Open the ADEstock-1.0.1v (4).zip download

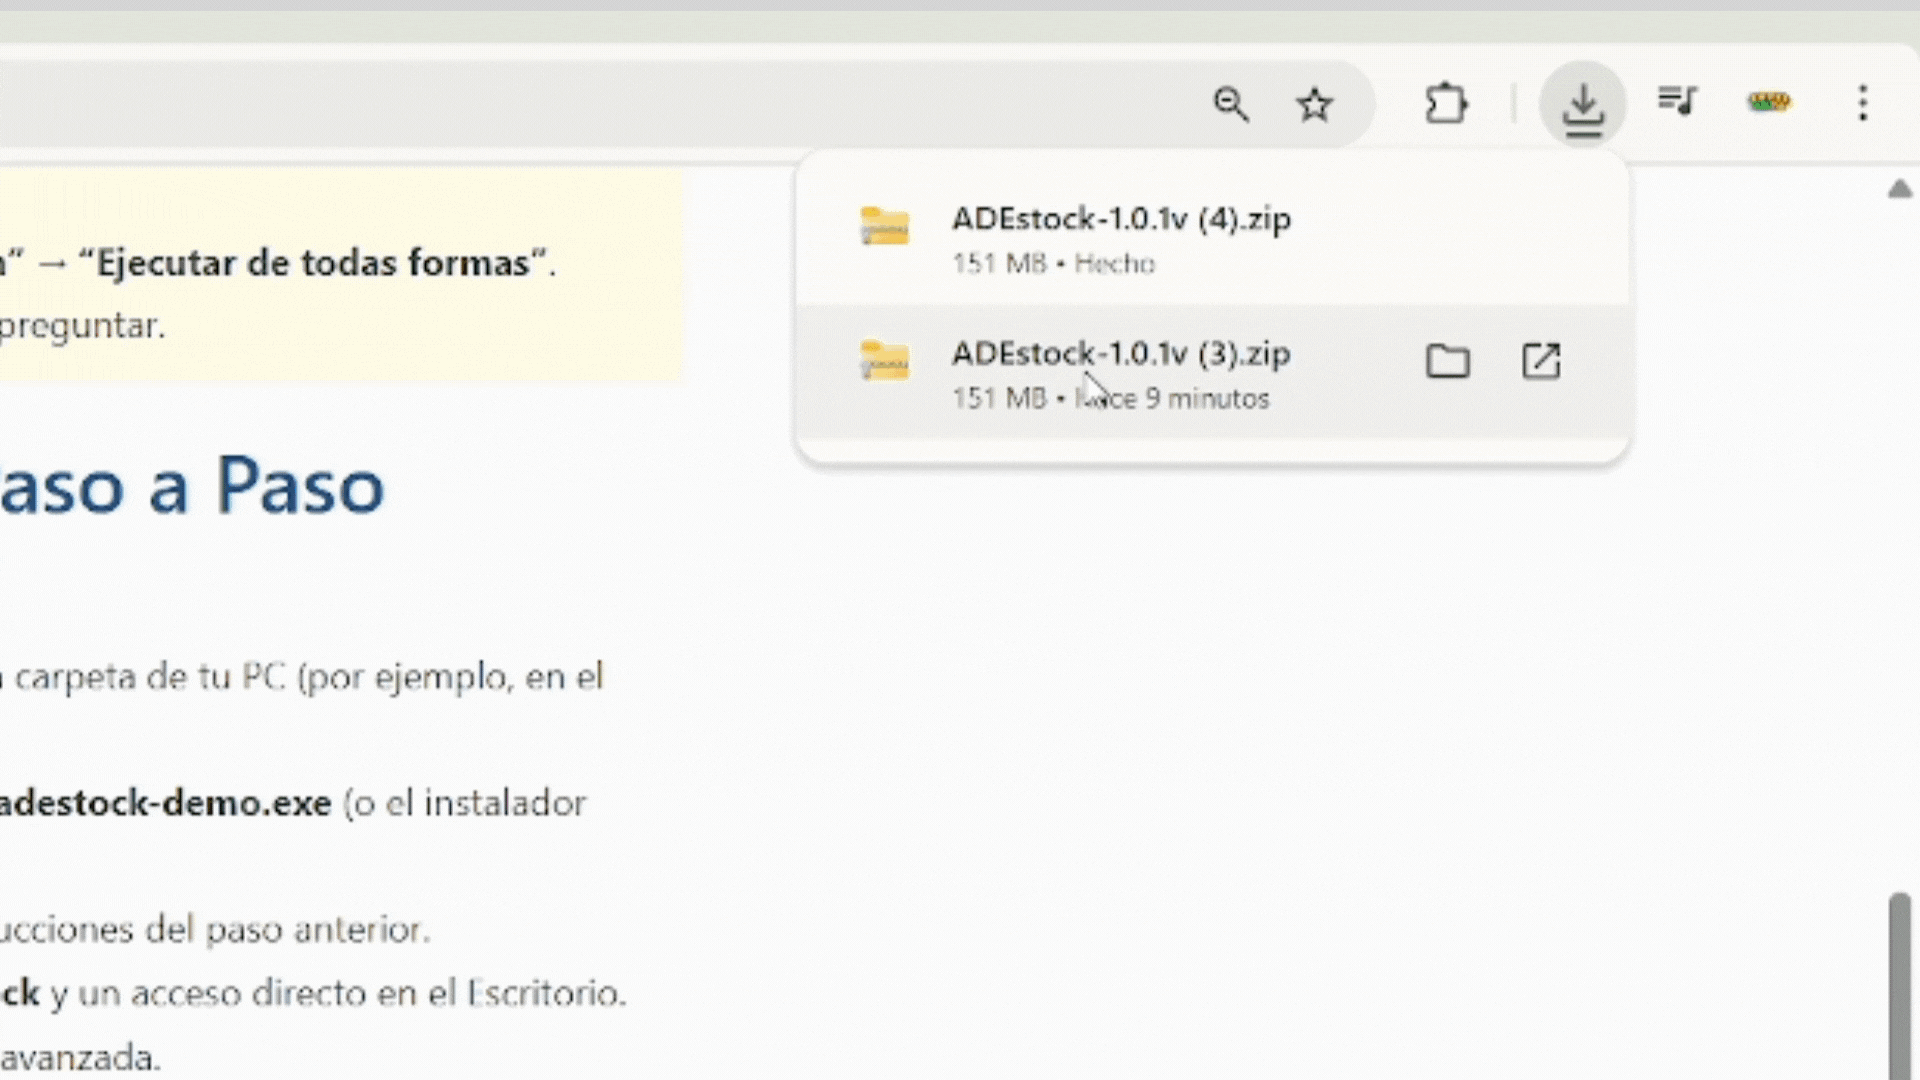point(1212,238)
